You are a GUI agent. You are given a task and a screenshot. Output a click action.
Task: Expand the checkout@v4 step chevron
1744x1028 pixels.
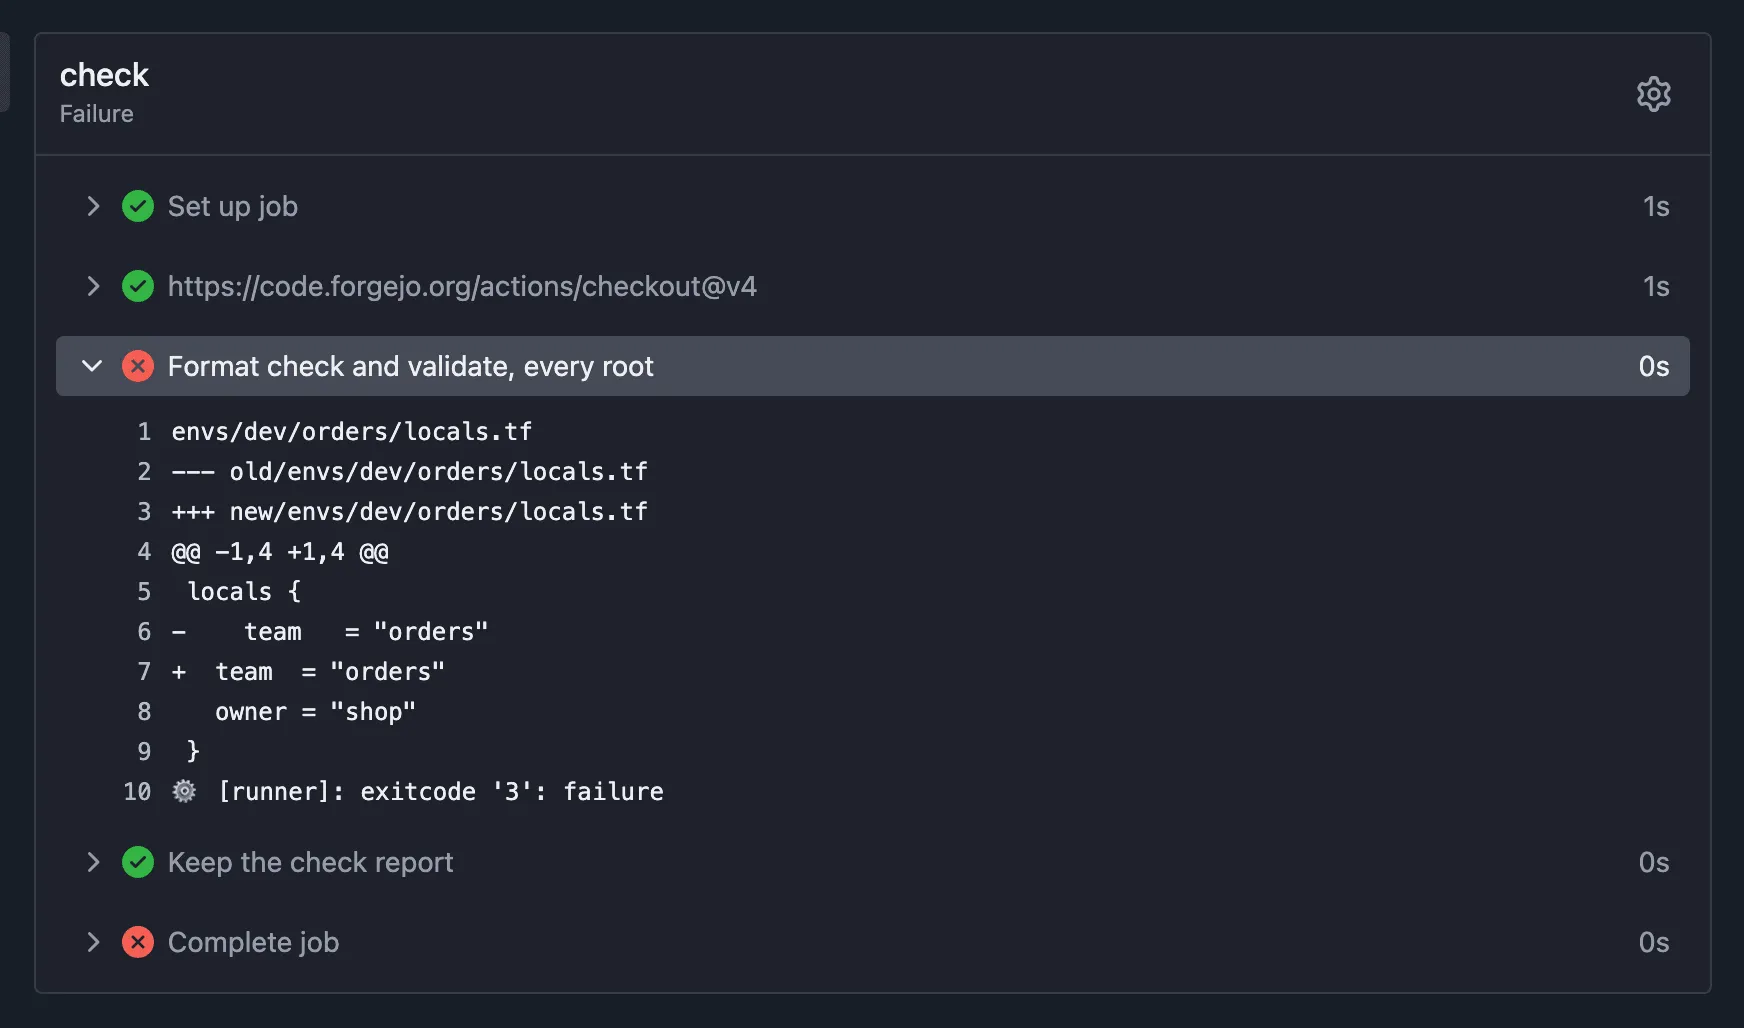[x=93, y=286]
